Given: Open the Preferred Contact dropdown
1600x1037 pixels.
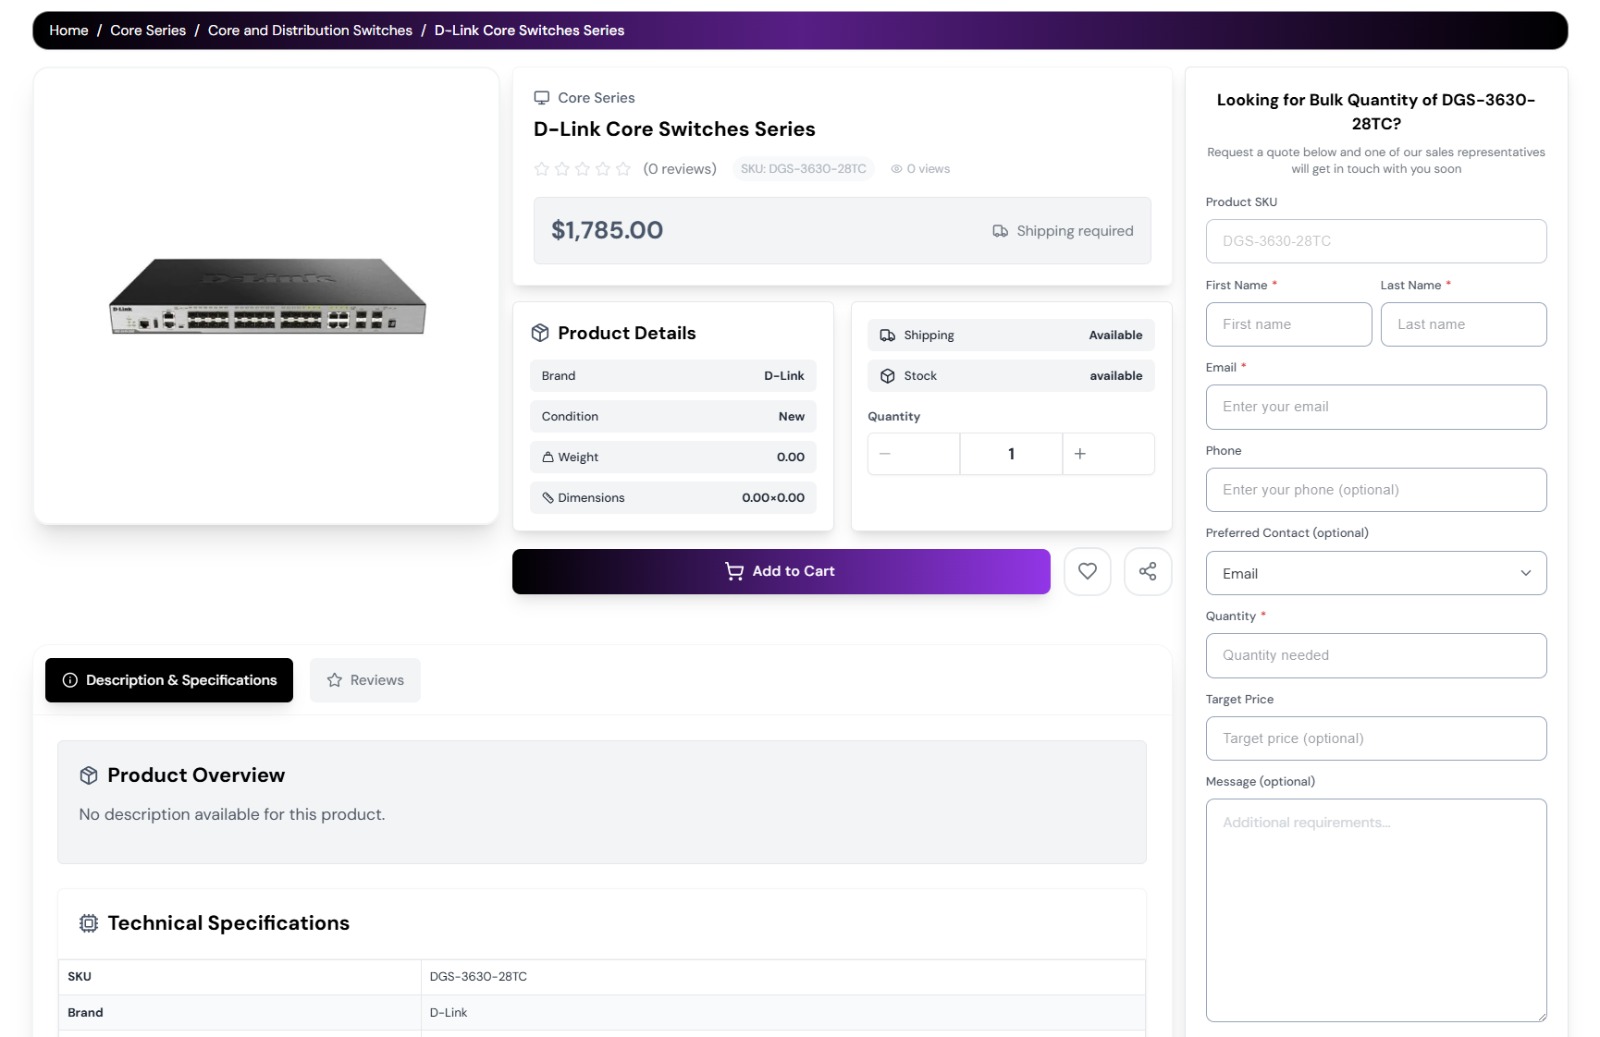Looking at the screenshot, I should pyautogui.click(x=1375, y=573).
